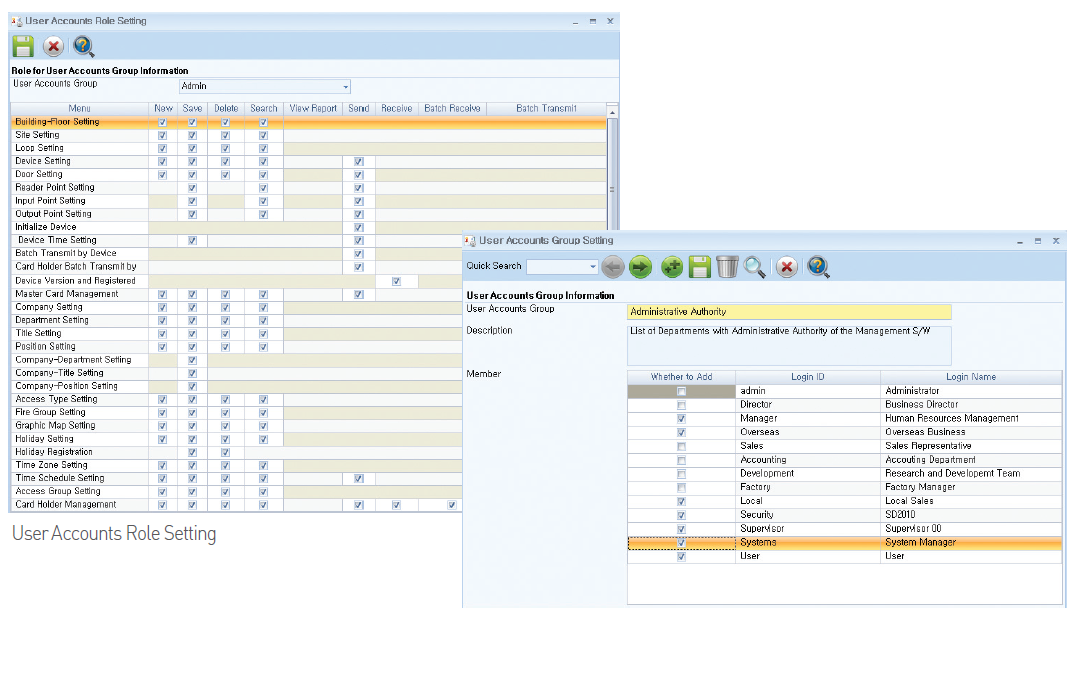Open the help magnifier in Role Setting toolbar
1073x674 pixels.
[84, 46]
